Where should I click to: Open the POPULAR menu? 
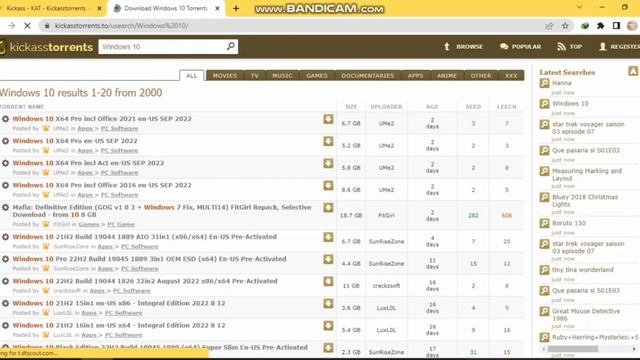(x=520, y=47)
